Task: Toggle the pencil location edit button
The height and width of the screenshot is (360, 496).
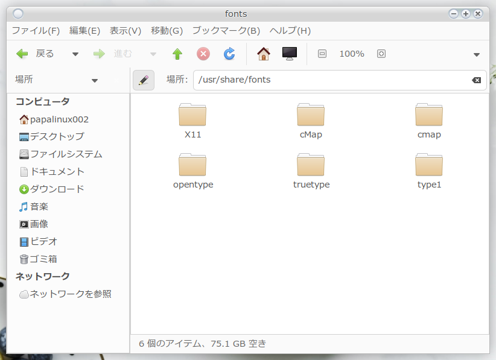Action: coord(144,80)
